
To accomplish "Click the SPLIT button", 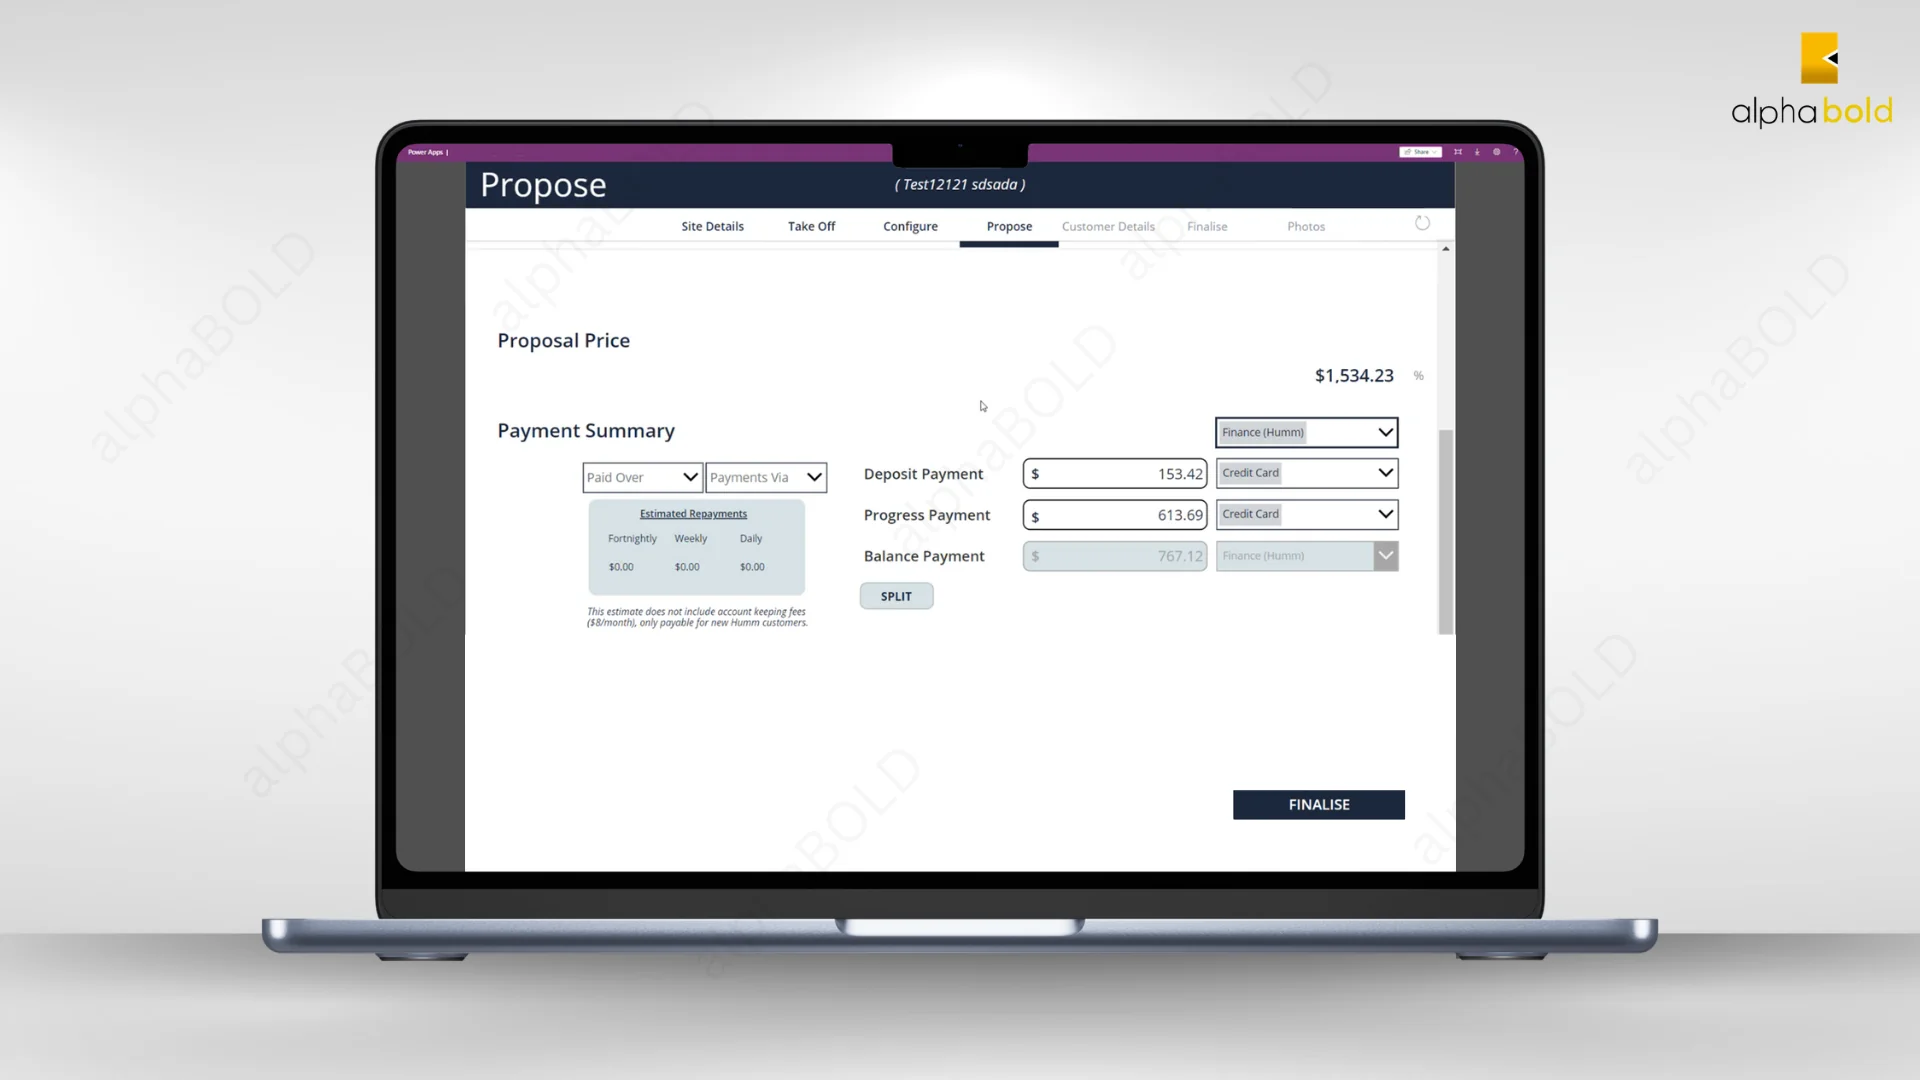I will coord(895,595).
